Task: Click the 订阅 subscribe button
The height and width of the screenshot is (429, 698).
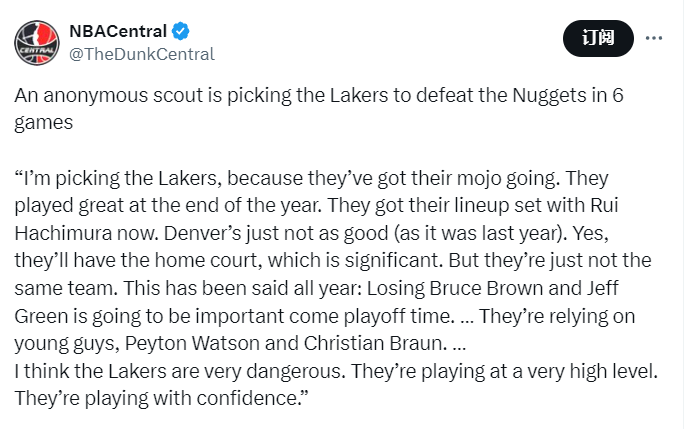Action: pyautogui.click(x=598, y=38)
